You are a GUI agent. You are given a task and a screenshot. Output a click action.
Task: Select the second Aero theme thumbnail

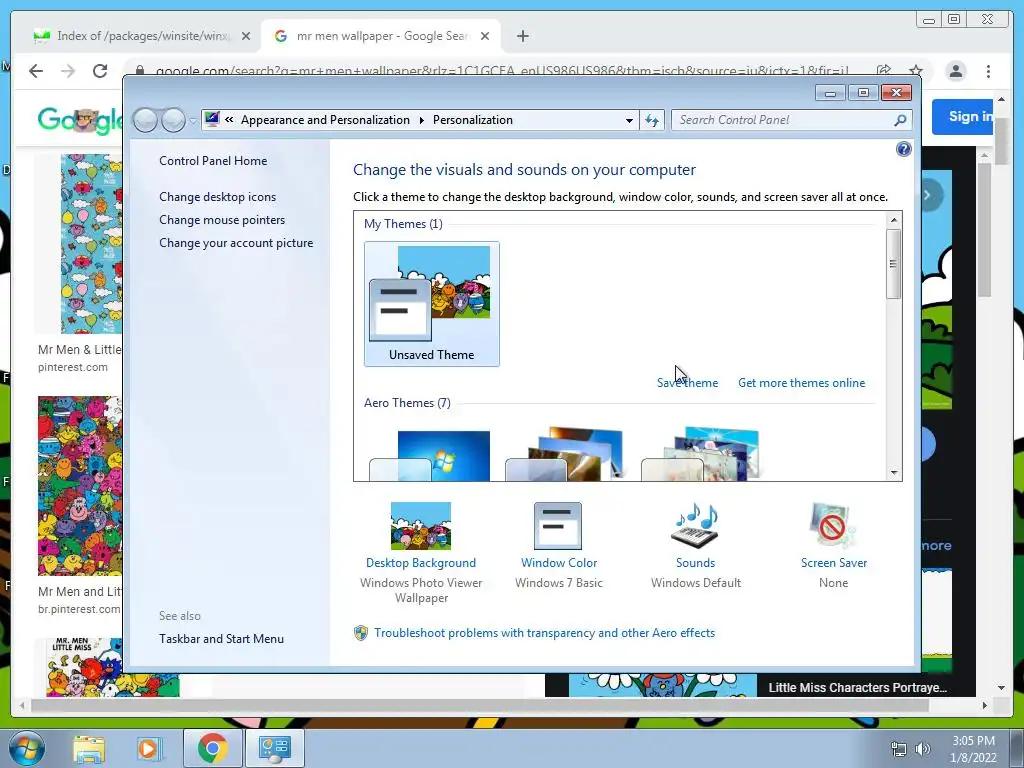pyautogui.click(x=564, y=454)
